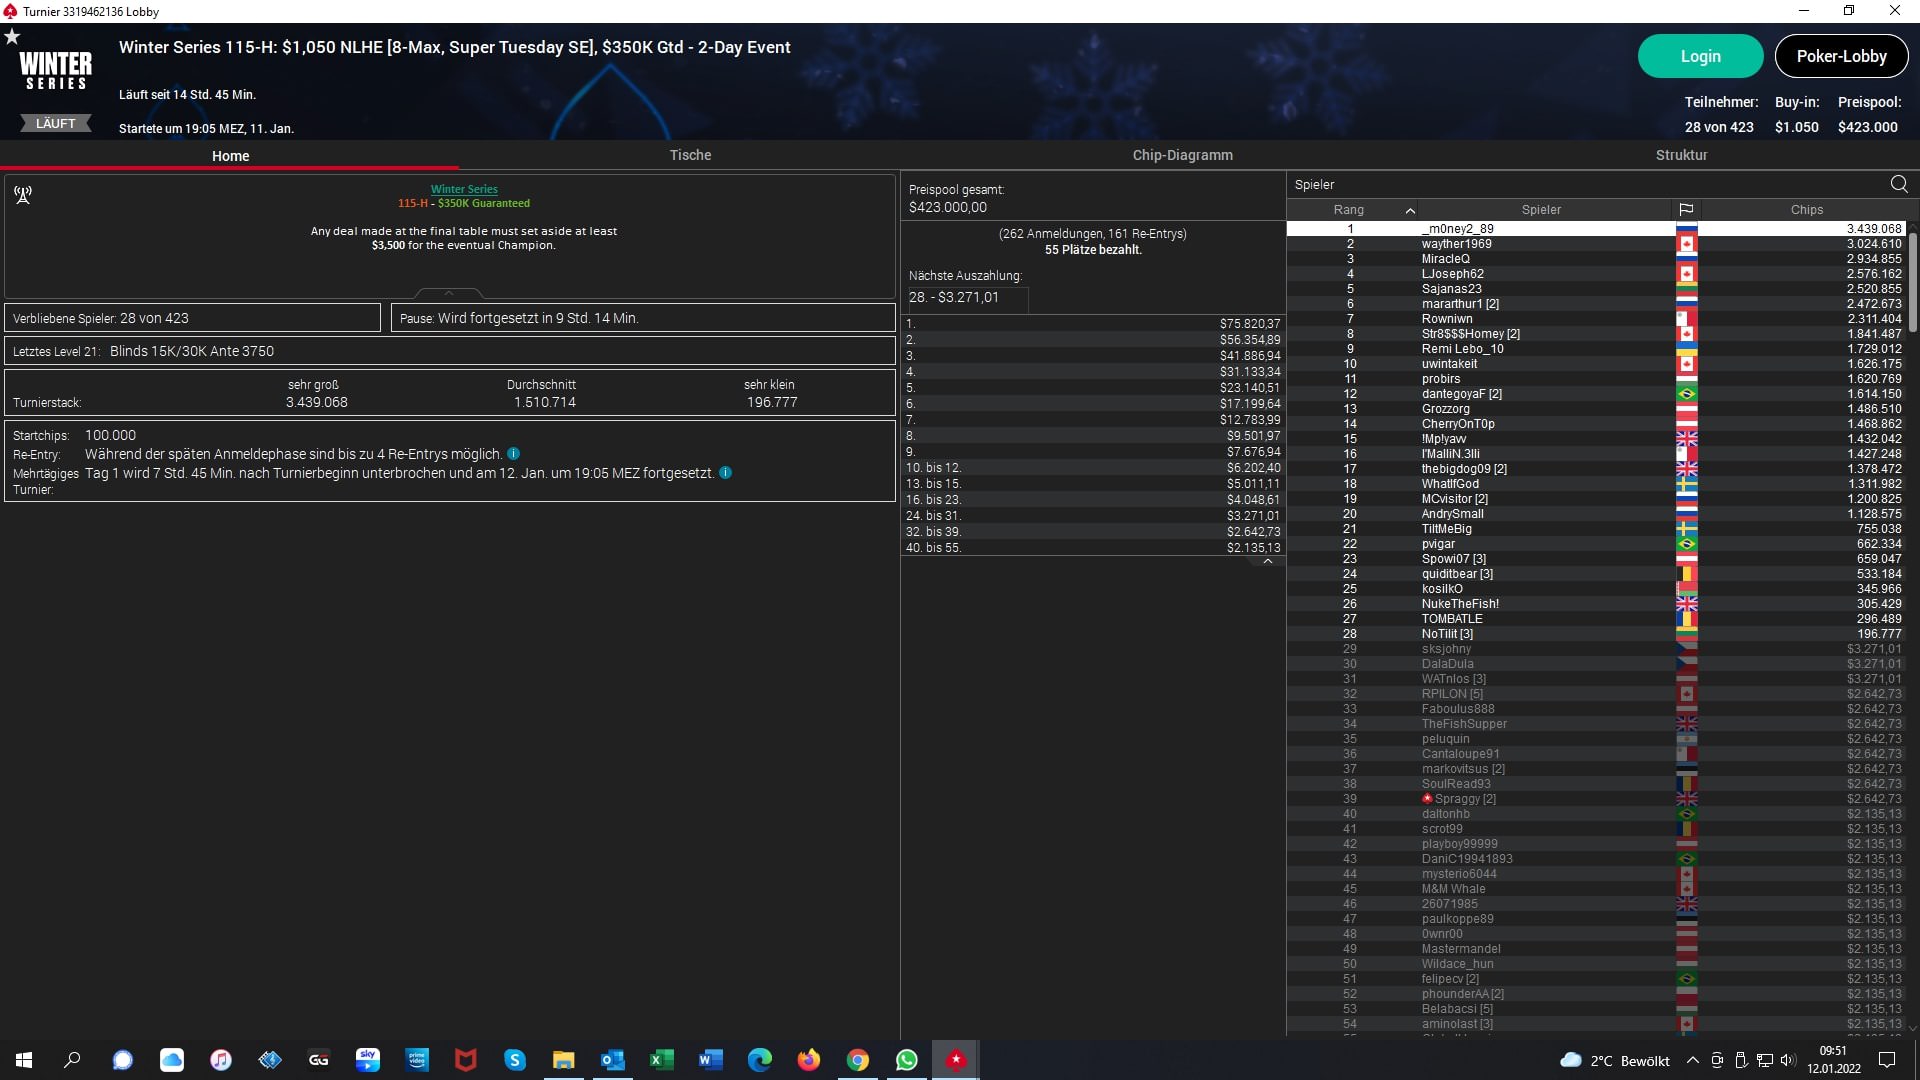Click the multi-day tournament info icon
1920x1080 pixels.
[x=725, y=473]
